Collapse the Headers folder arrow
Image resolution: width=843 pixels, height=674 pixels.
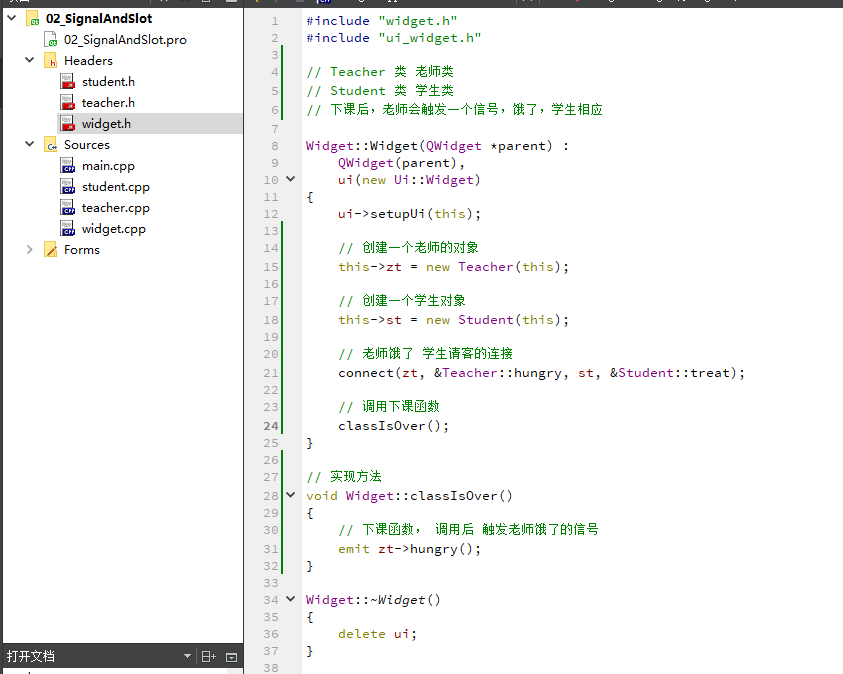(30, 60)
